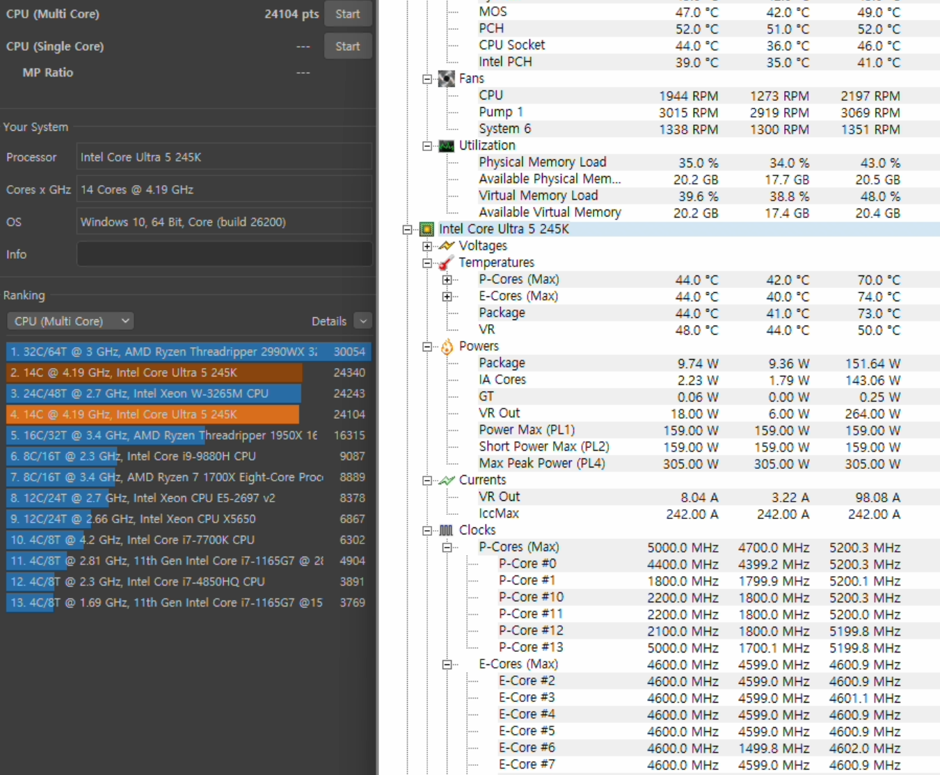Start the CPU Multi Core benchmark
Viewport: 940px width, 775px height.
pyautogui.click(x=348, y=14)
